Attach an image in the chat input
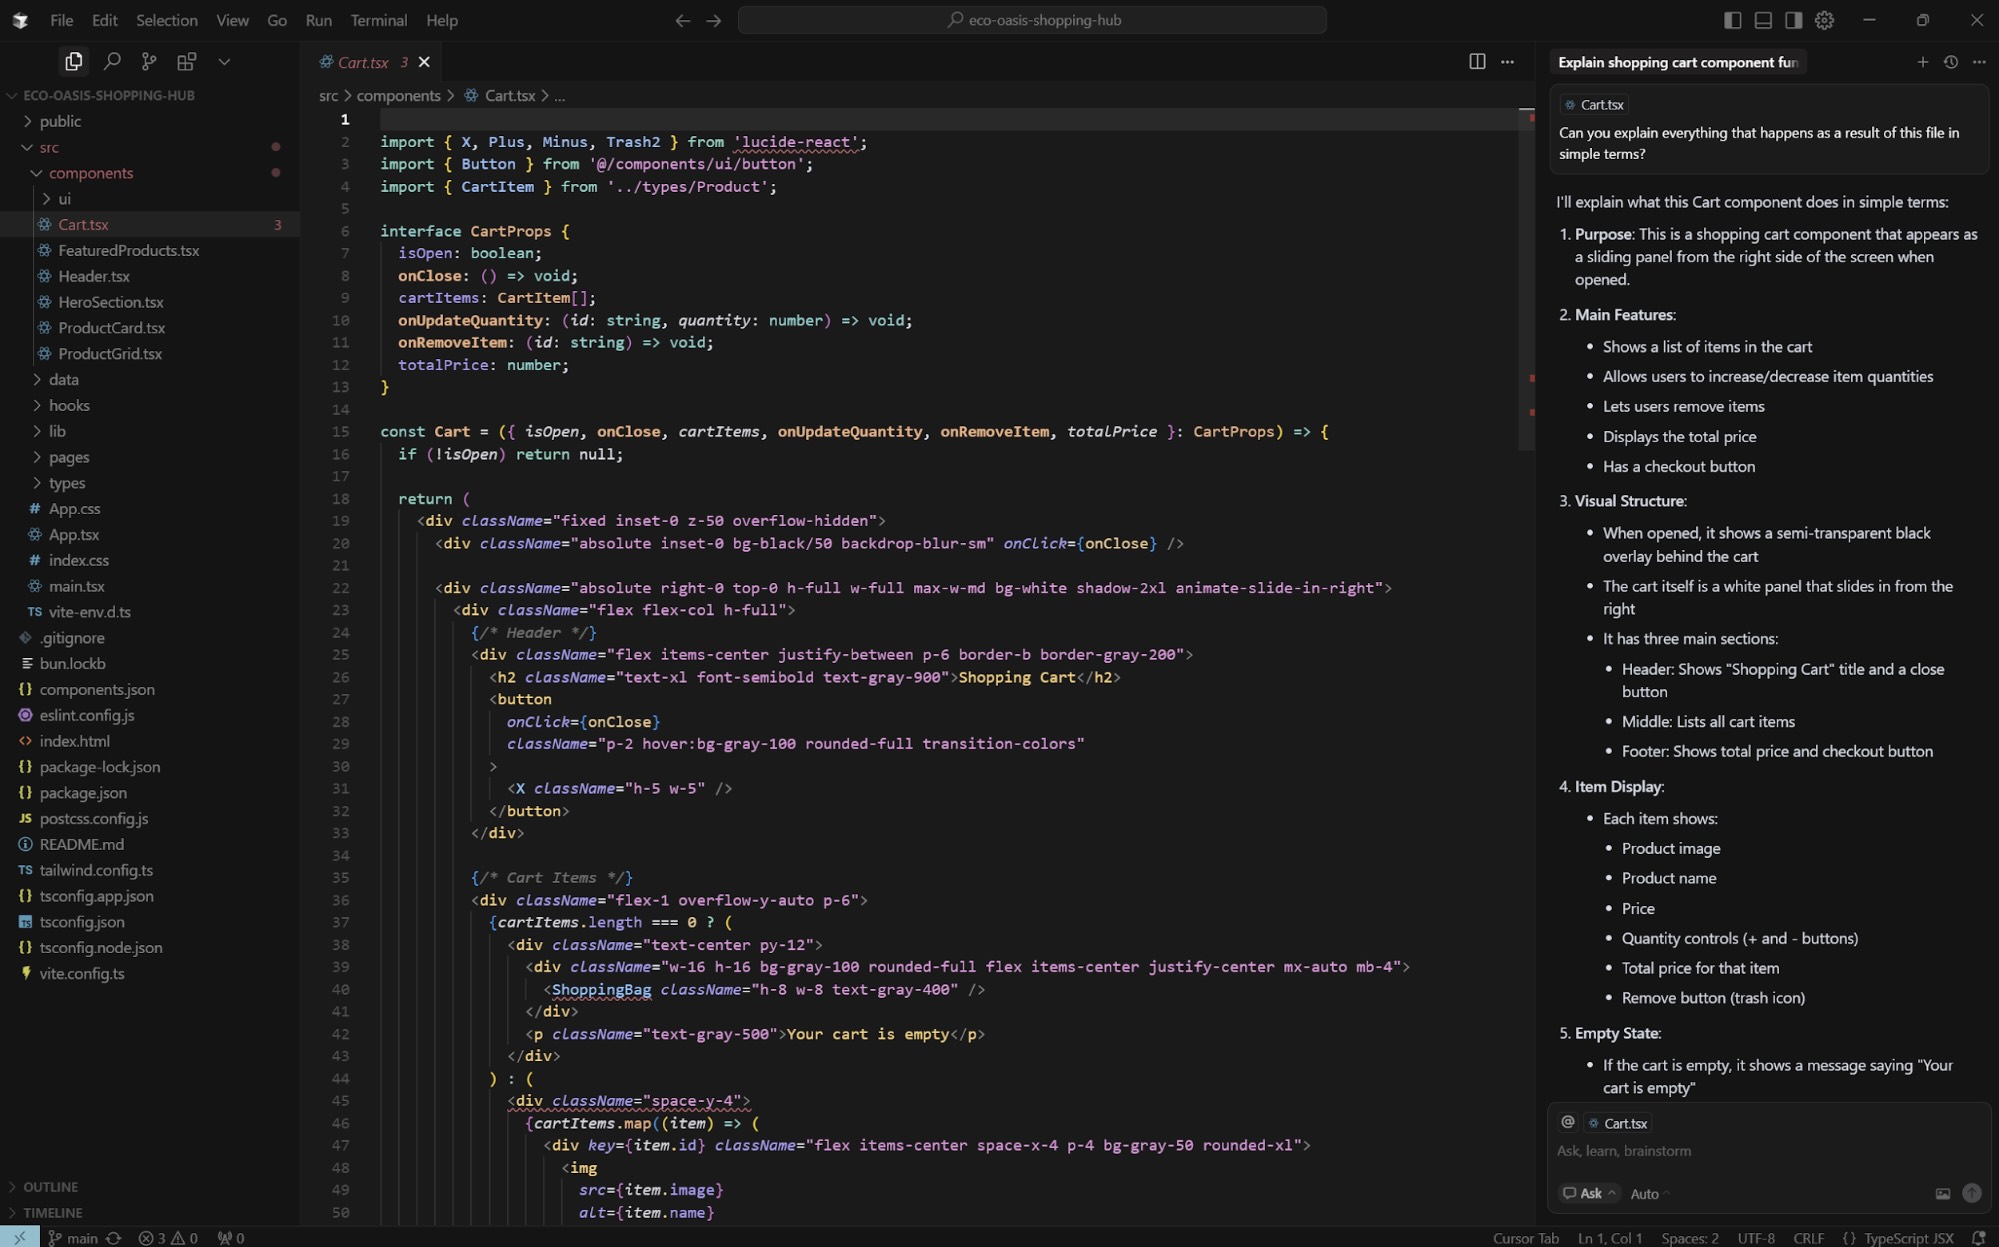This screenshot has width=1999, height=1247. point(1943,1194)
